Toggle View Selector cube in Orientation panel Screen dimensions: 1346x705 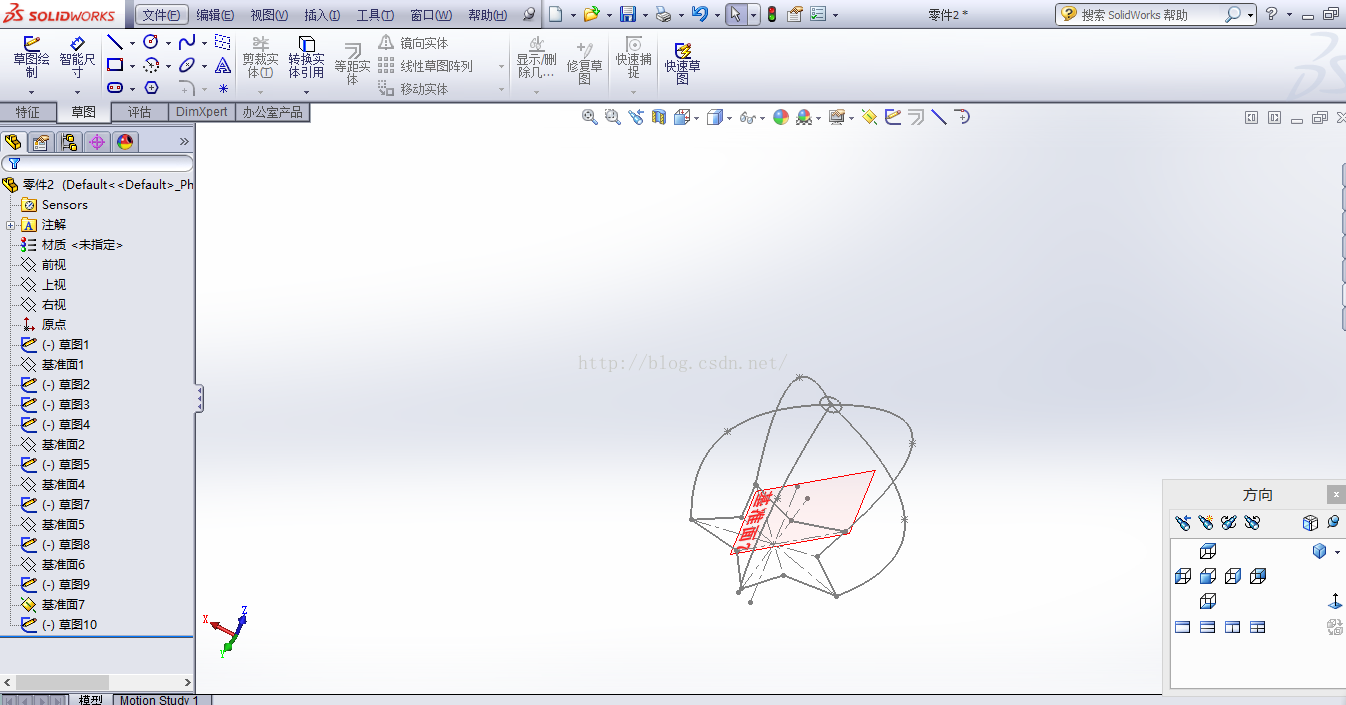pyautogui.click(x=1310, y=522)
